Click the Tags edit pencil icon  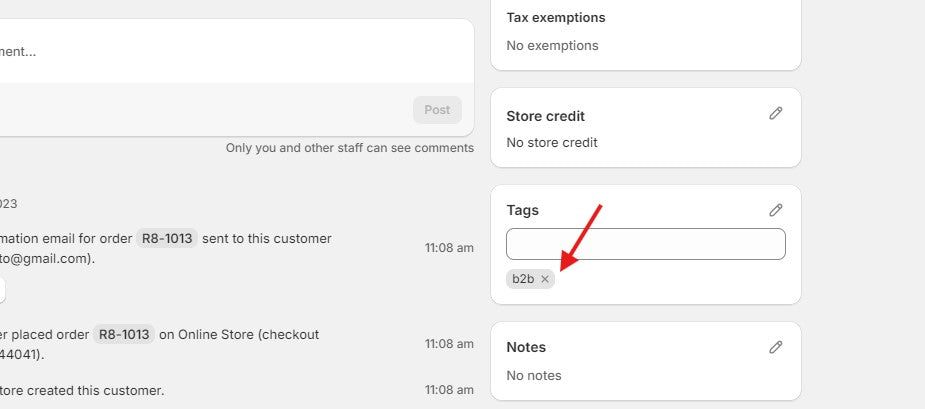click(775, 210)
